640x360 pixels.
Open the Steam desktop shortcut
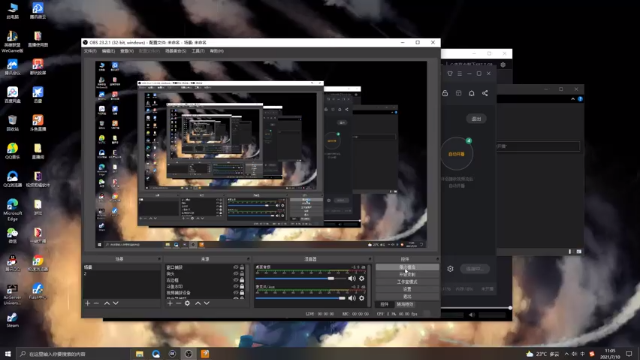(12, 320)
